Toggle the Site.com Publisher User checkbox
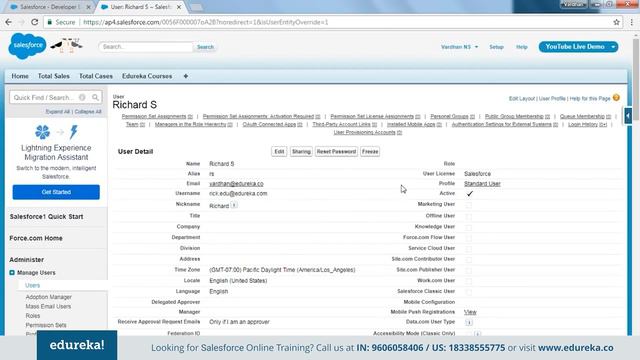This screenshot has width=640, height=360. [469, 271]
